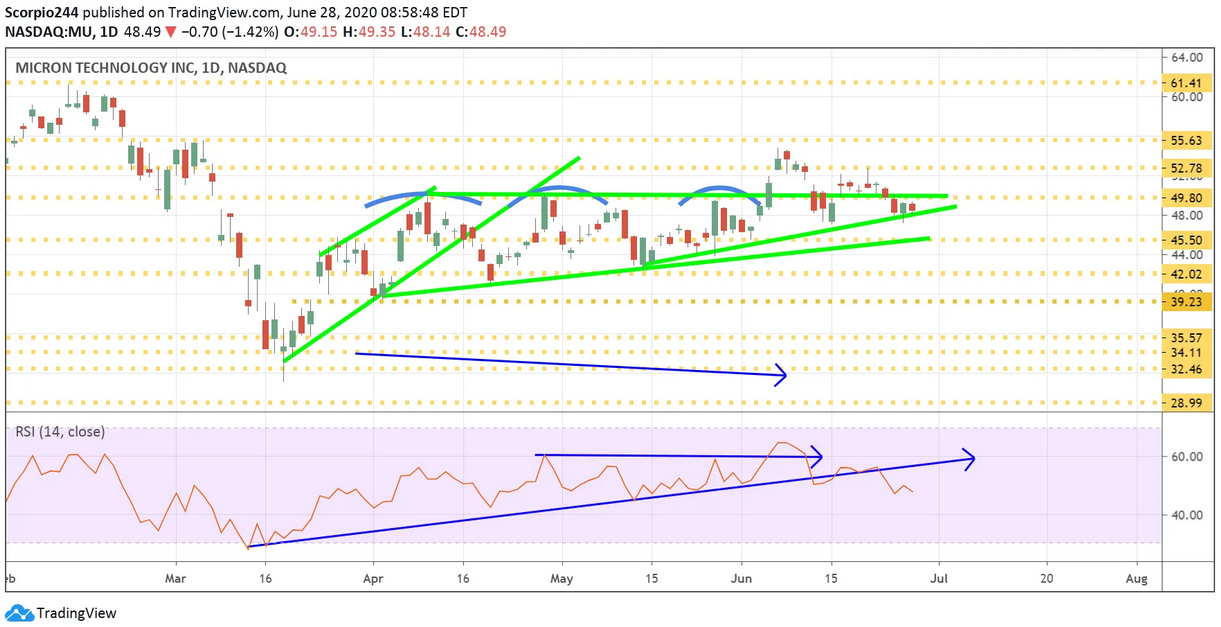This screenshot has height=627, width=1221.
Task: Click the Apr label on the time axis
Action: [373, 578]
